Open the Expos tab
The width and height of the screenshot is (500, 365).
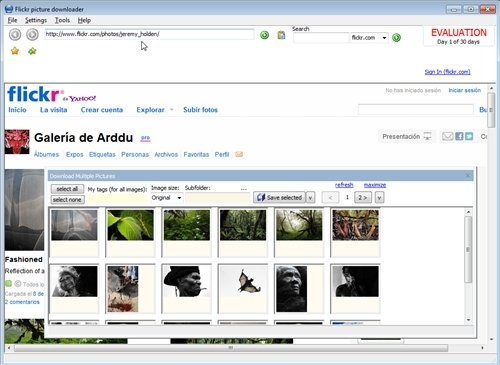(x=75, y=154)
